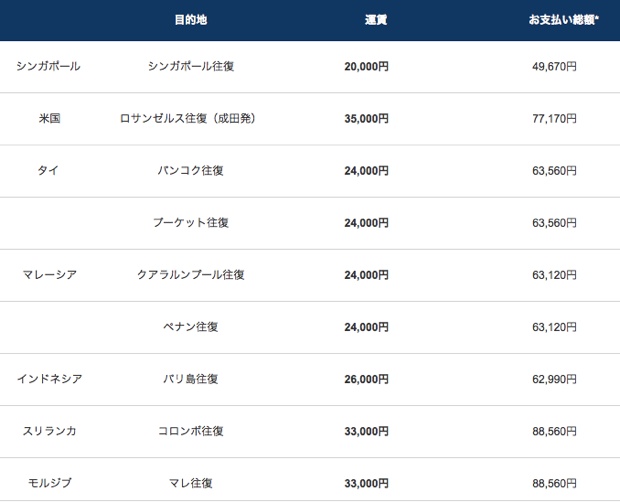The height and width of the screenshot is (503, 620).
Task: Select the ペナン往復 destination
Action: [x=191, y=327]
